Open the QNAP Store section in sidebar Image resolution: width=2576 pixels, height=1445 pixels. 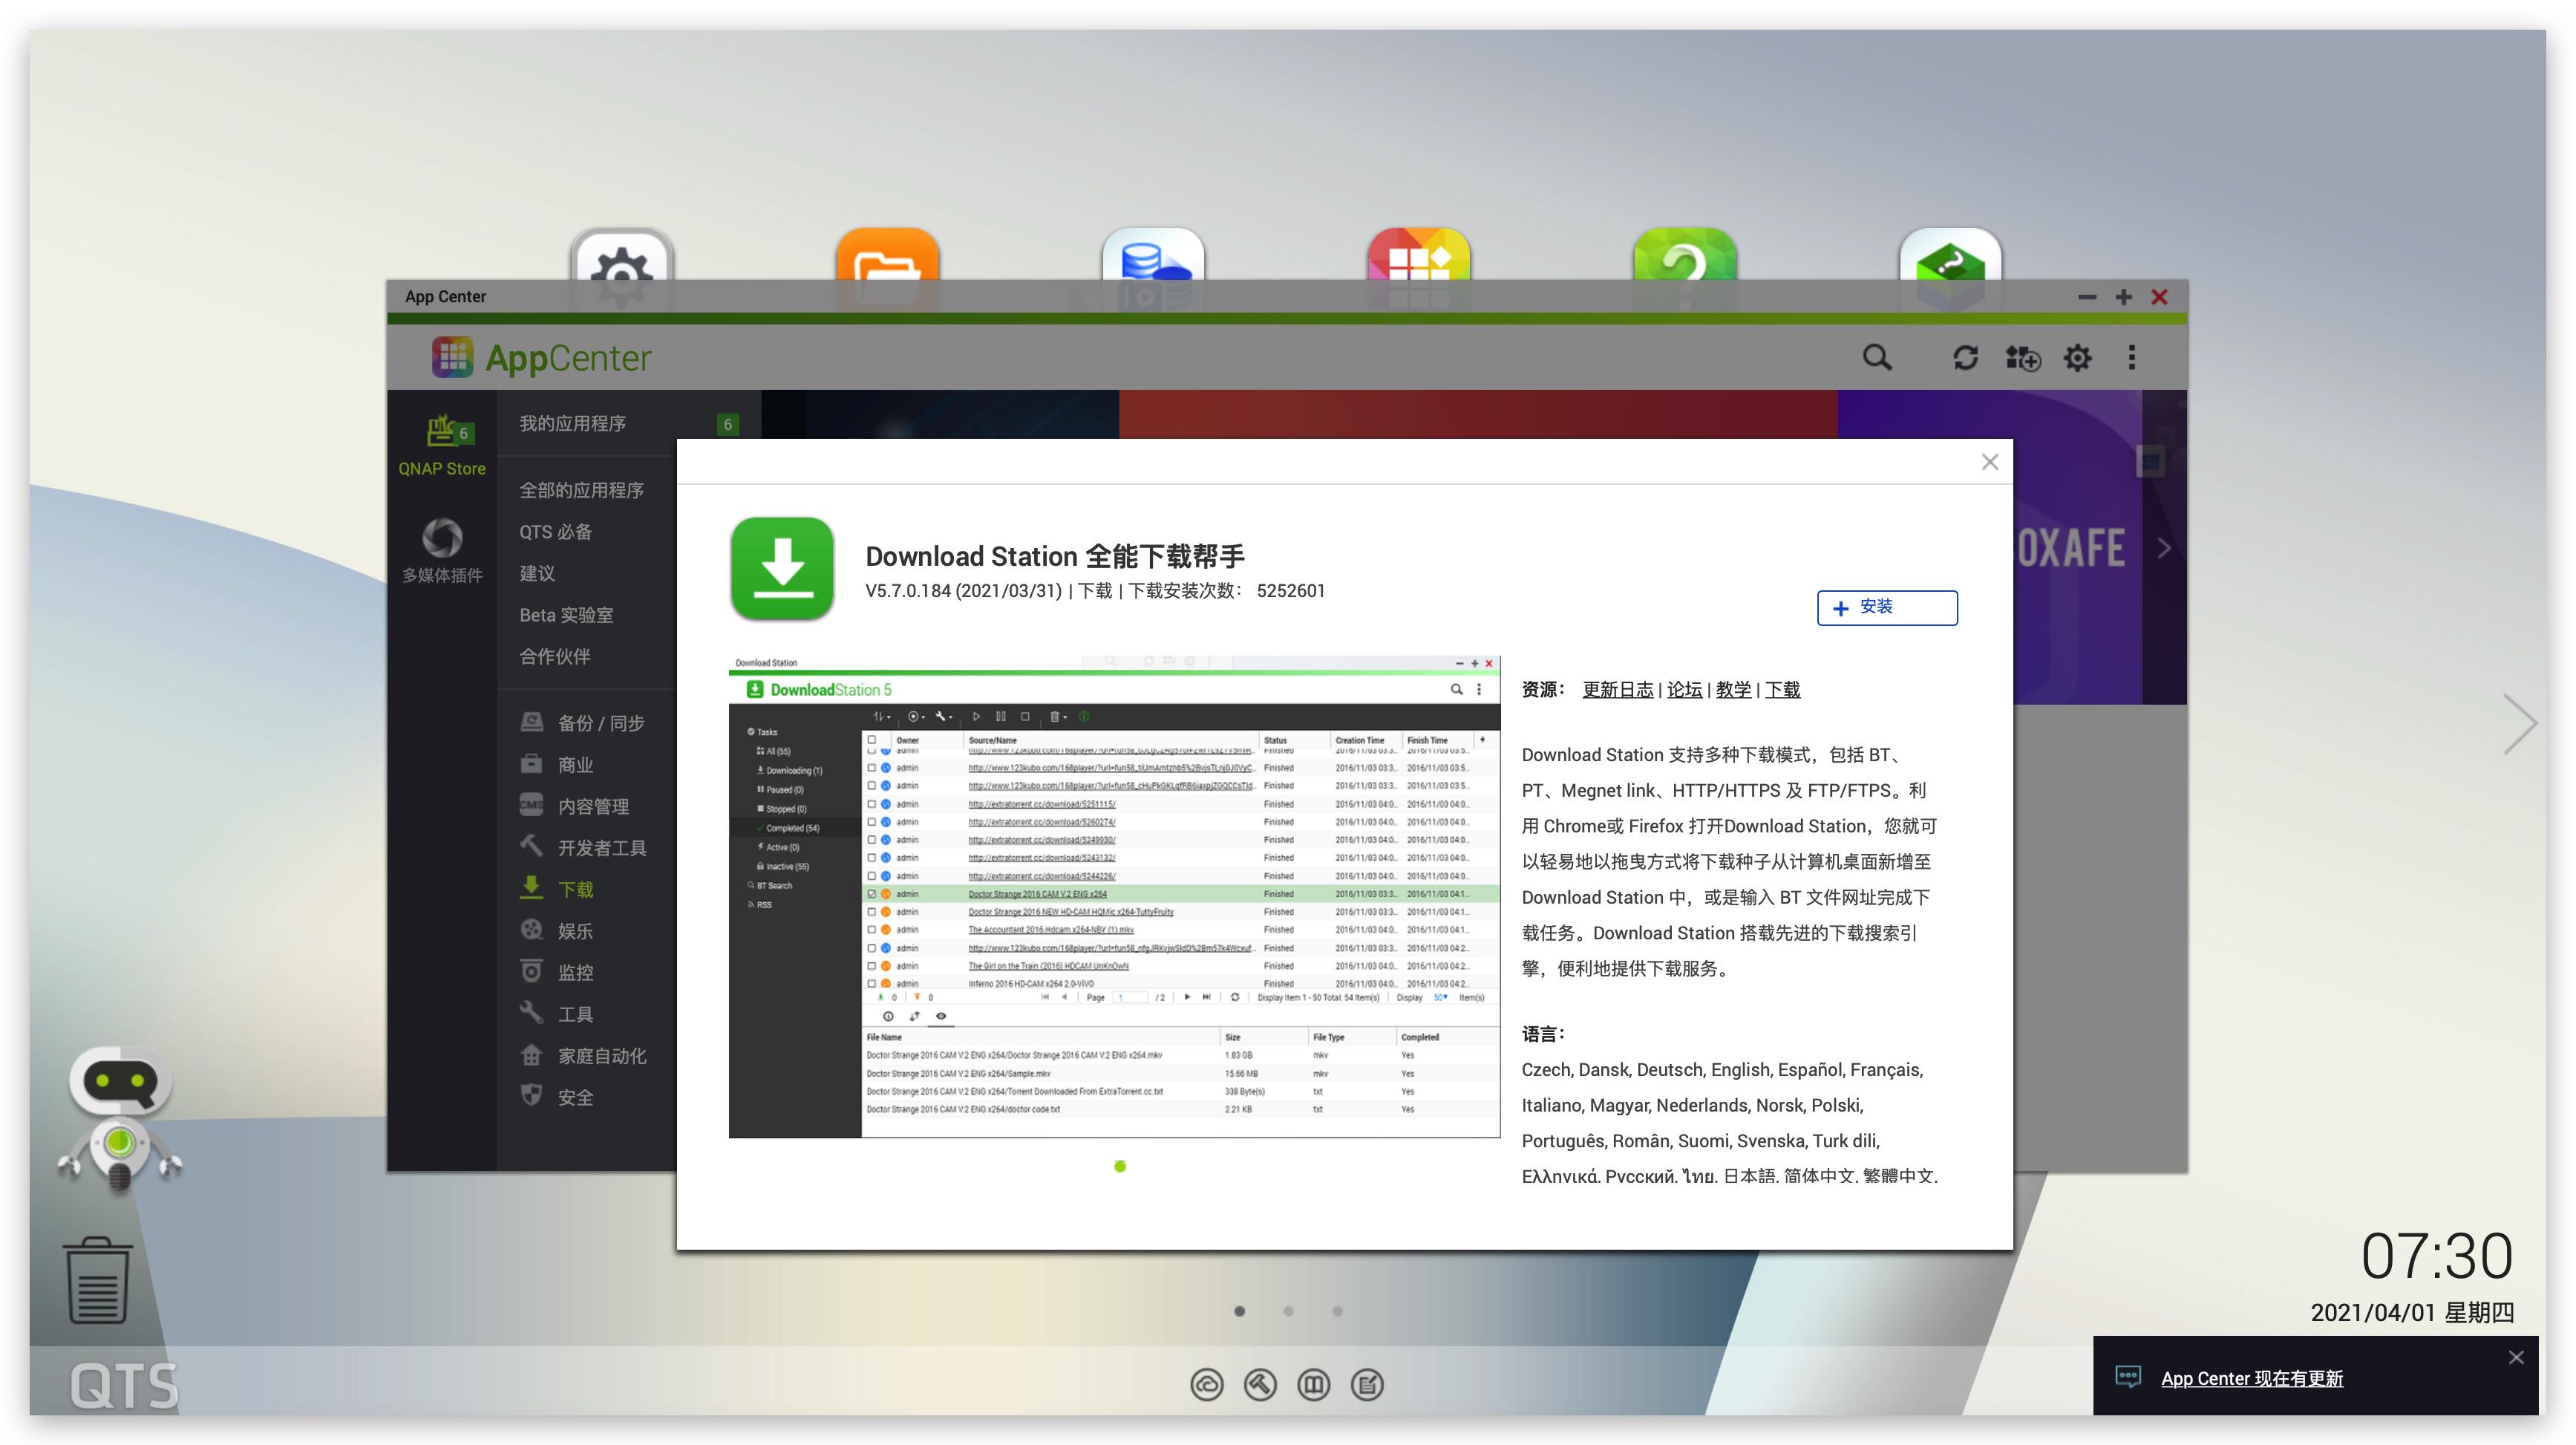[441, 445]
